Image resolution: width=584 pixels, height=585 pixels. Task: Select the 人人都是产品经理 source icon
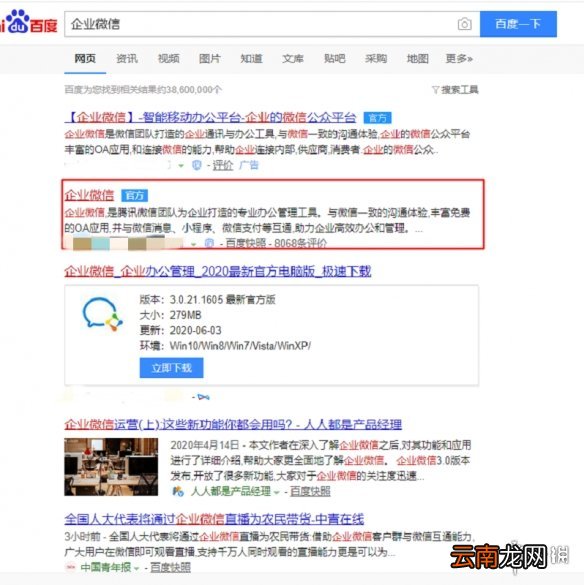(178, 491)
